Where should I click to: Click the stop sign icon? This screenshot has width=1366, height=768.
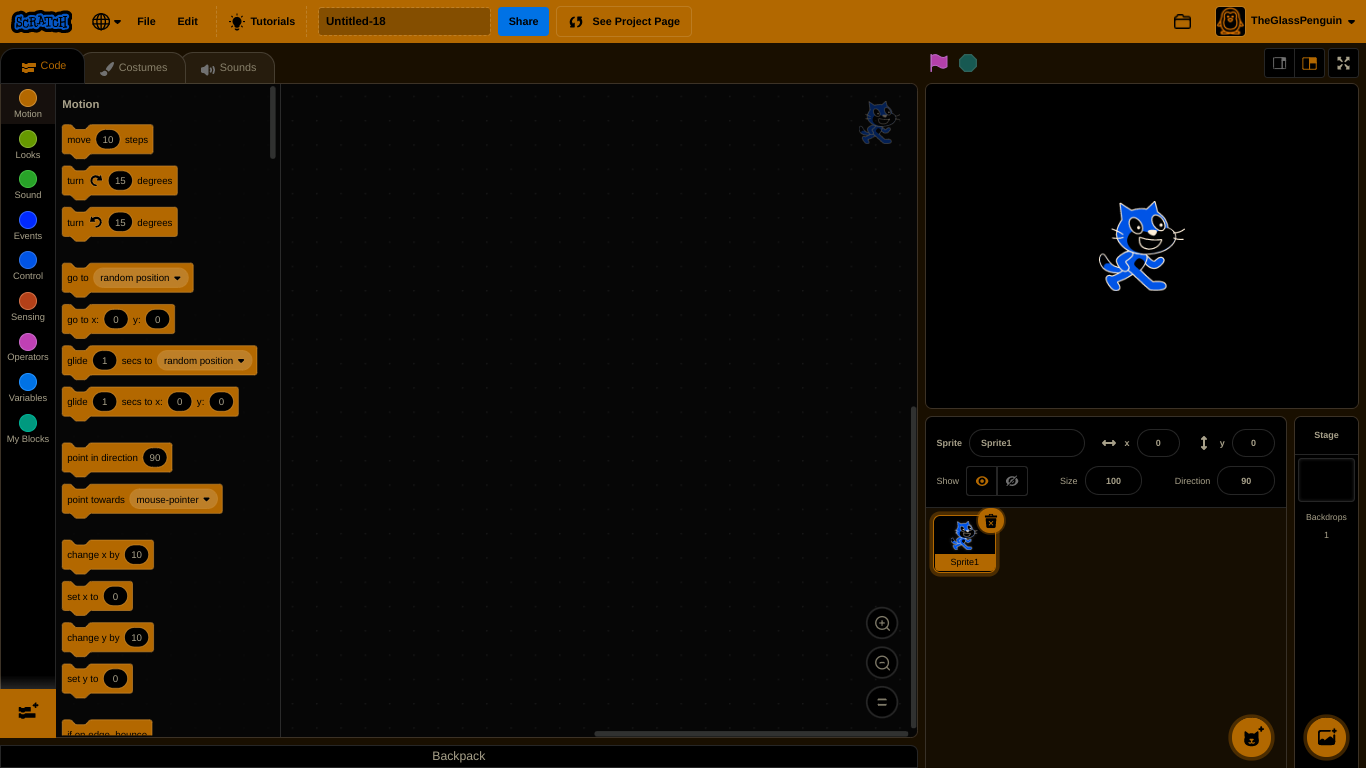coord(968,62)
